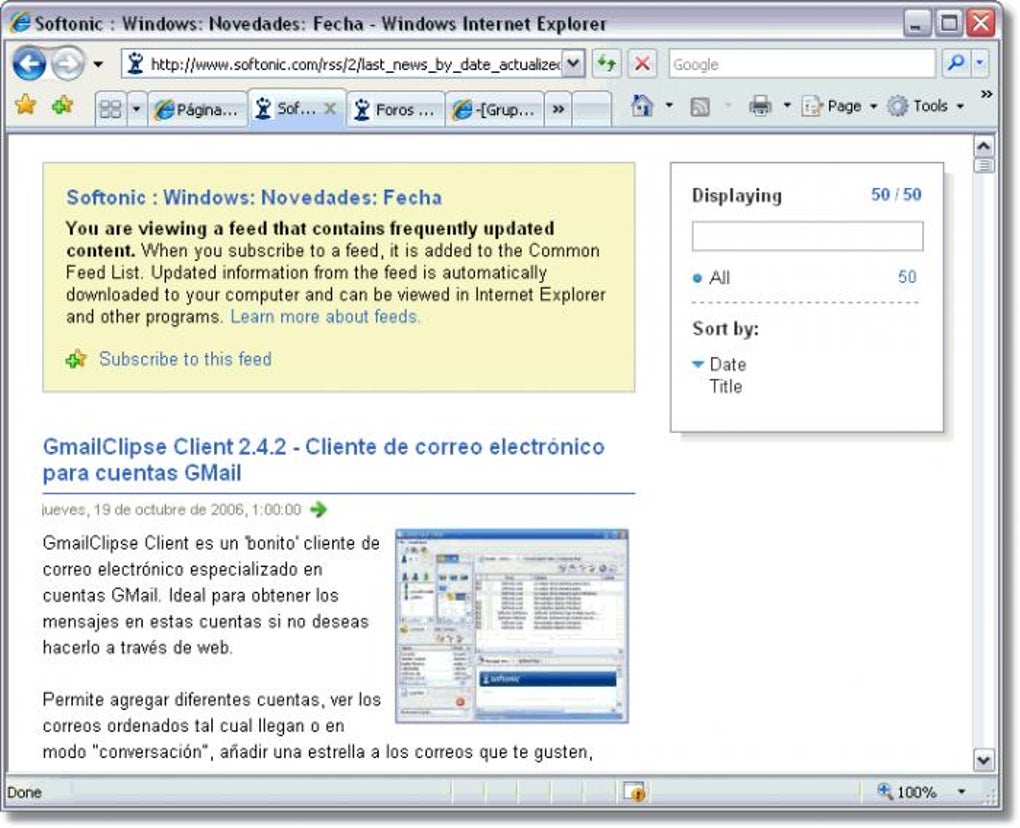Open GmailClipse Client 2.4.2 article title
The width and height of the screenshot is (1020, 828).
coord(323,460)
